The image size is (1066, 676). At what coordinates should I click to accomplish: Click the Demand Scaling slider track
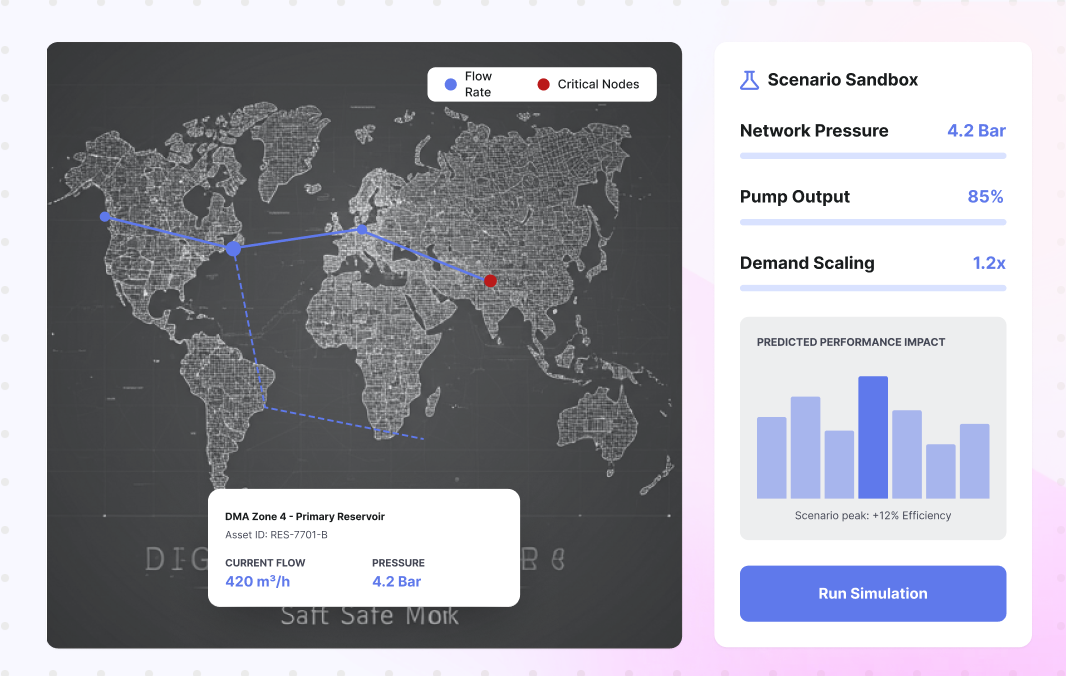coord(872,288)
